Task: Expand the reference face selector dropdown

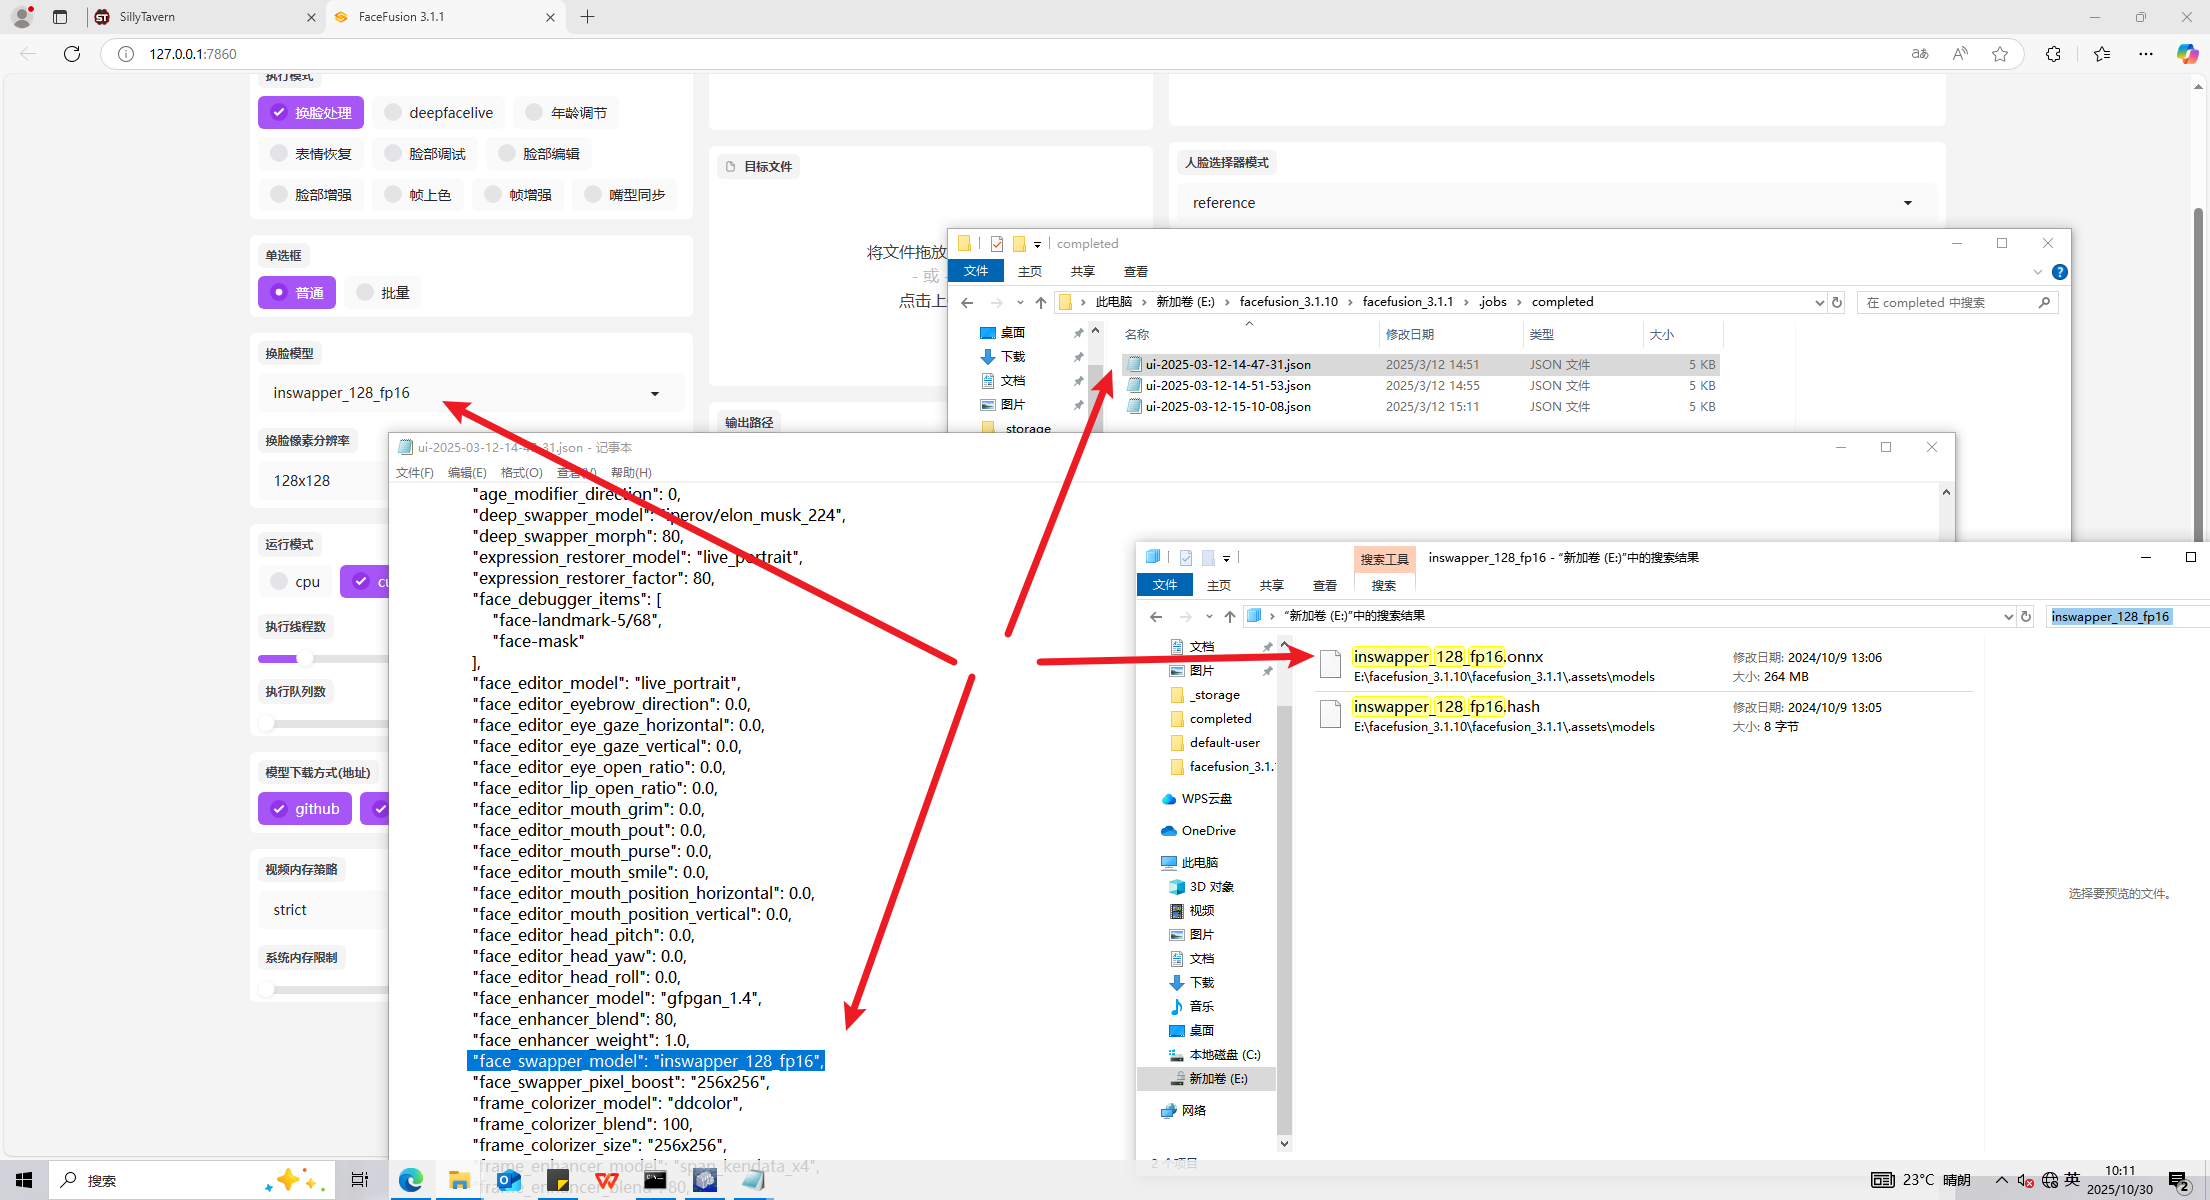Action: [1907, 203]
